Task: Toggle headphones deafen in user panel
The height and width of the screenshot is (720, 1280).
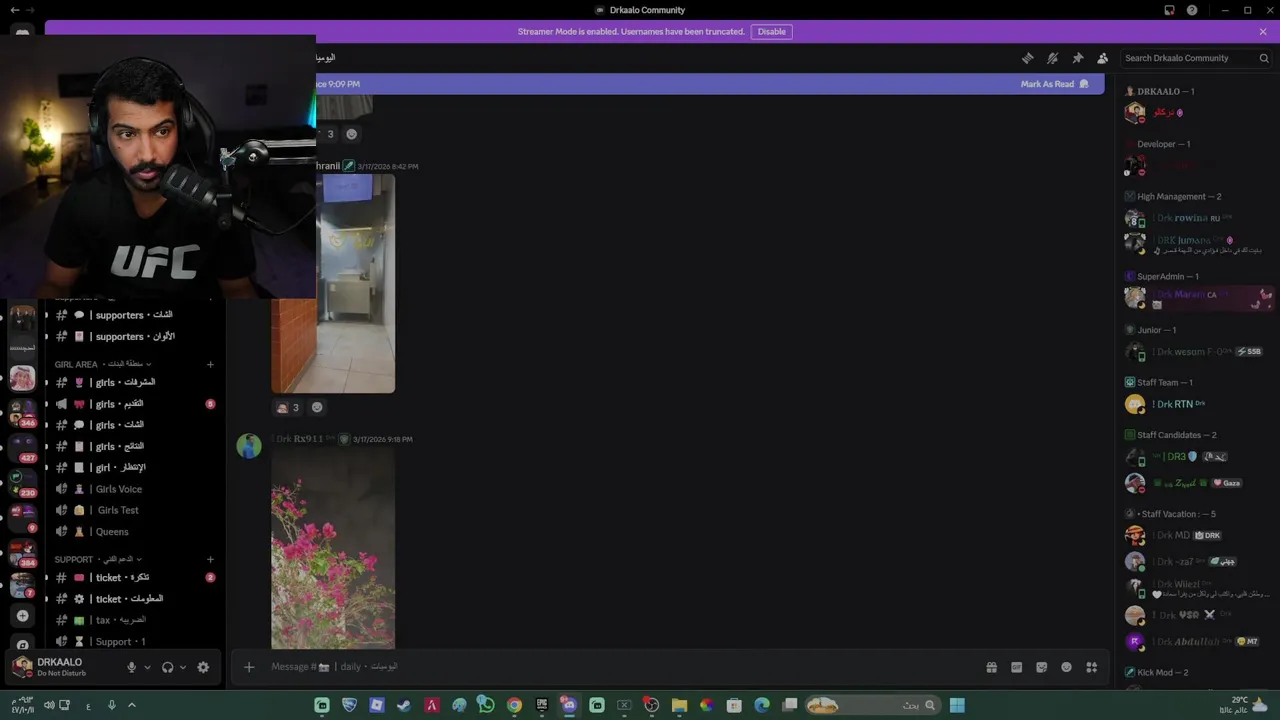Action: (x=167, y=667)
